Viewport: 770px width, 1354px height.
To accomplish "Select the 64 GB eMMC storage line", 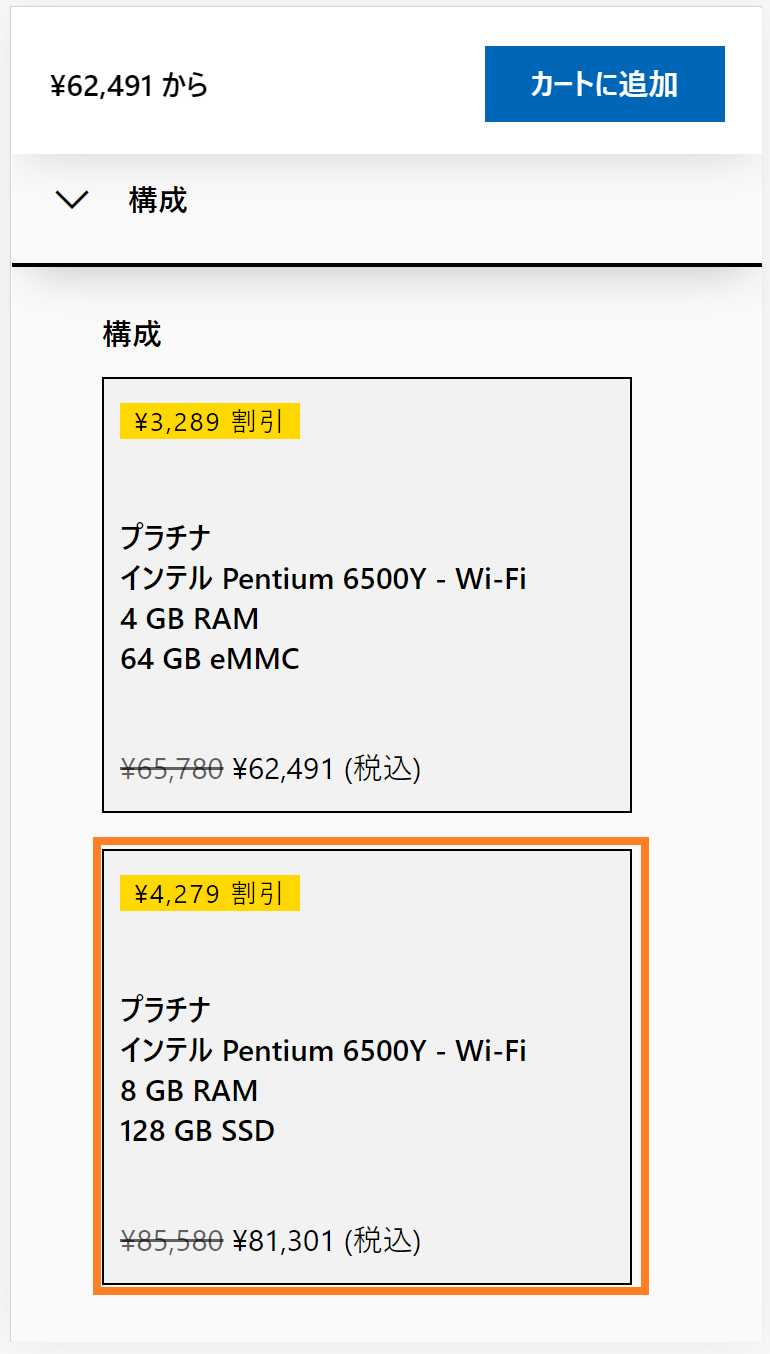I will click(x=209, y=659).
